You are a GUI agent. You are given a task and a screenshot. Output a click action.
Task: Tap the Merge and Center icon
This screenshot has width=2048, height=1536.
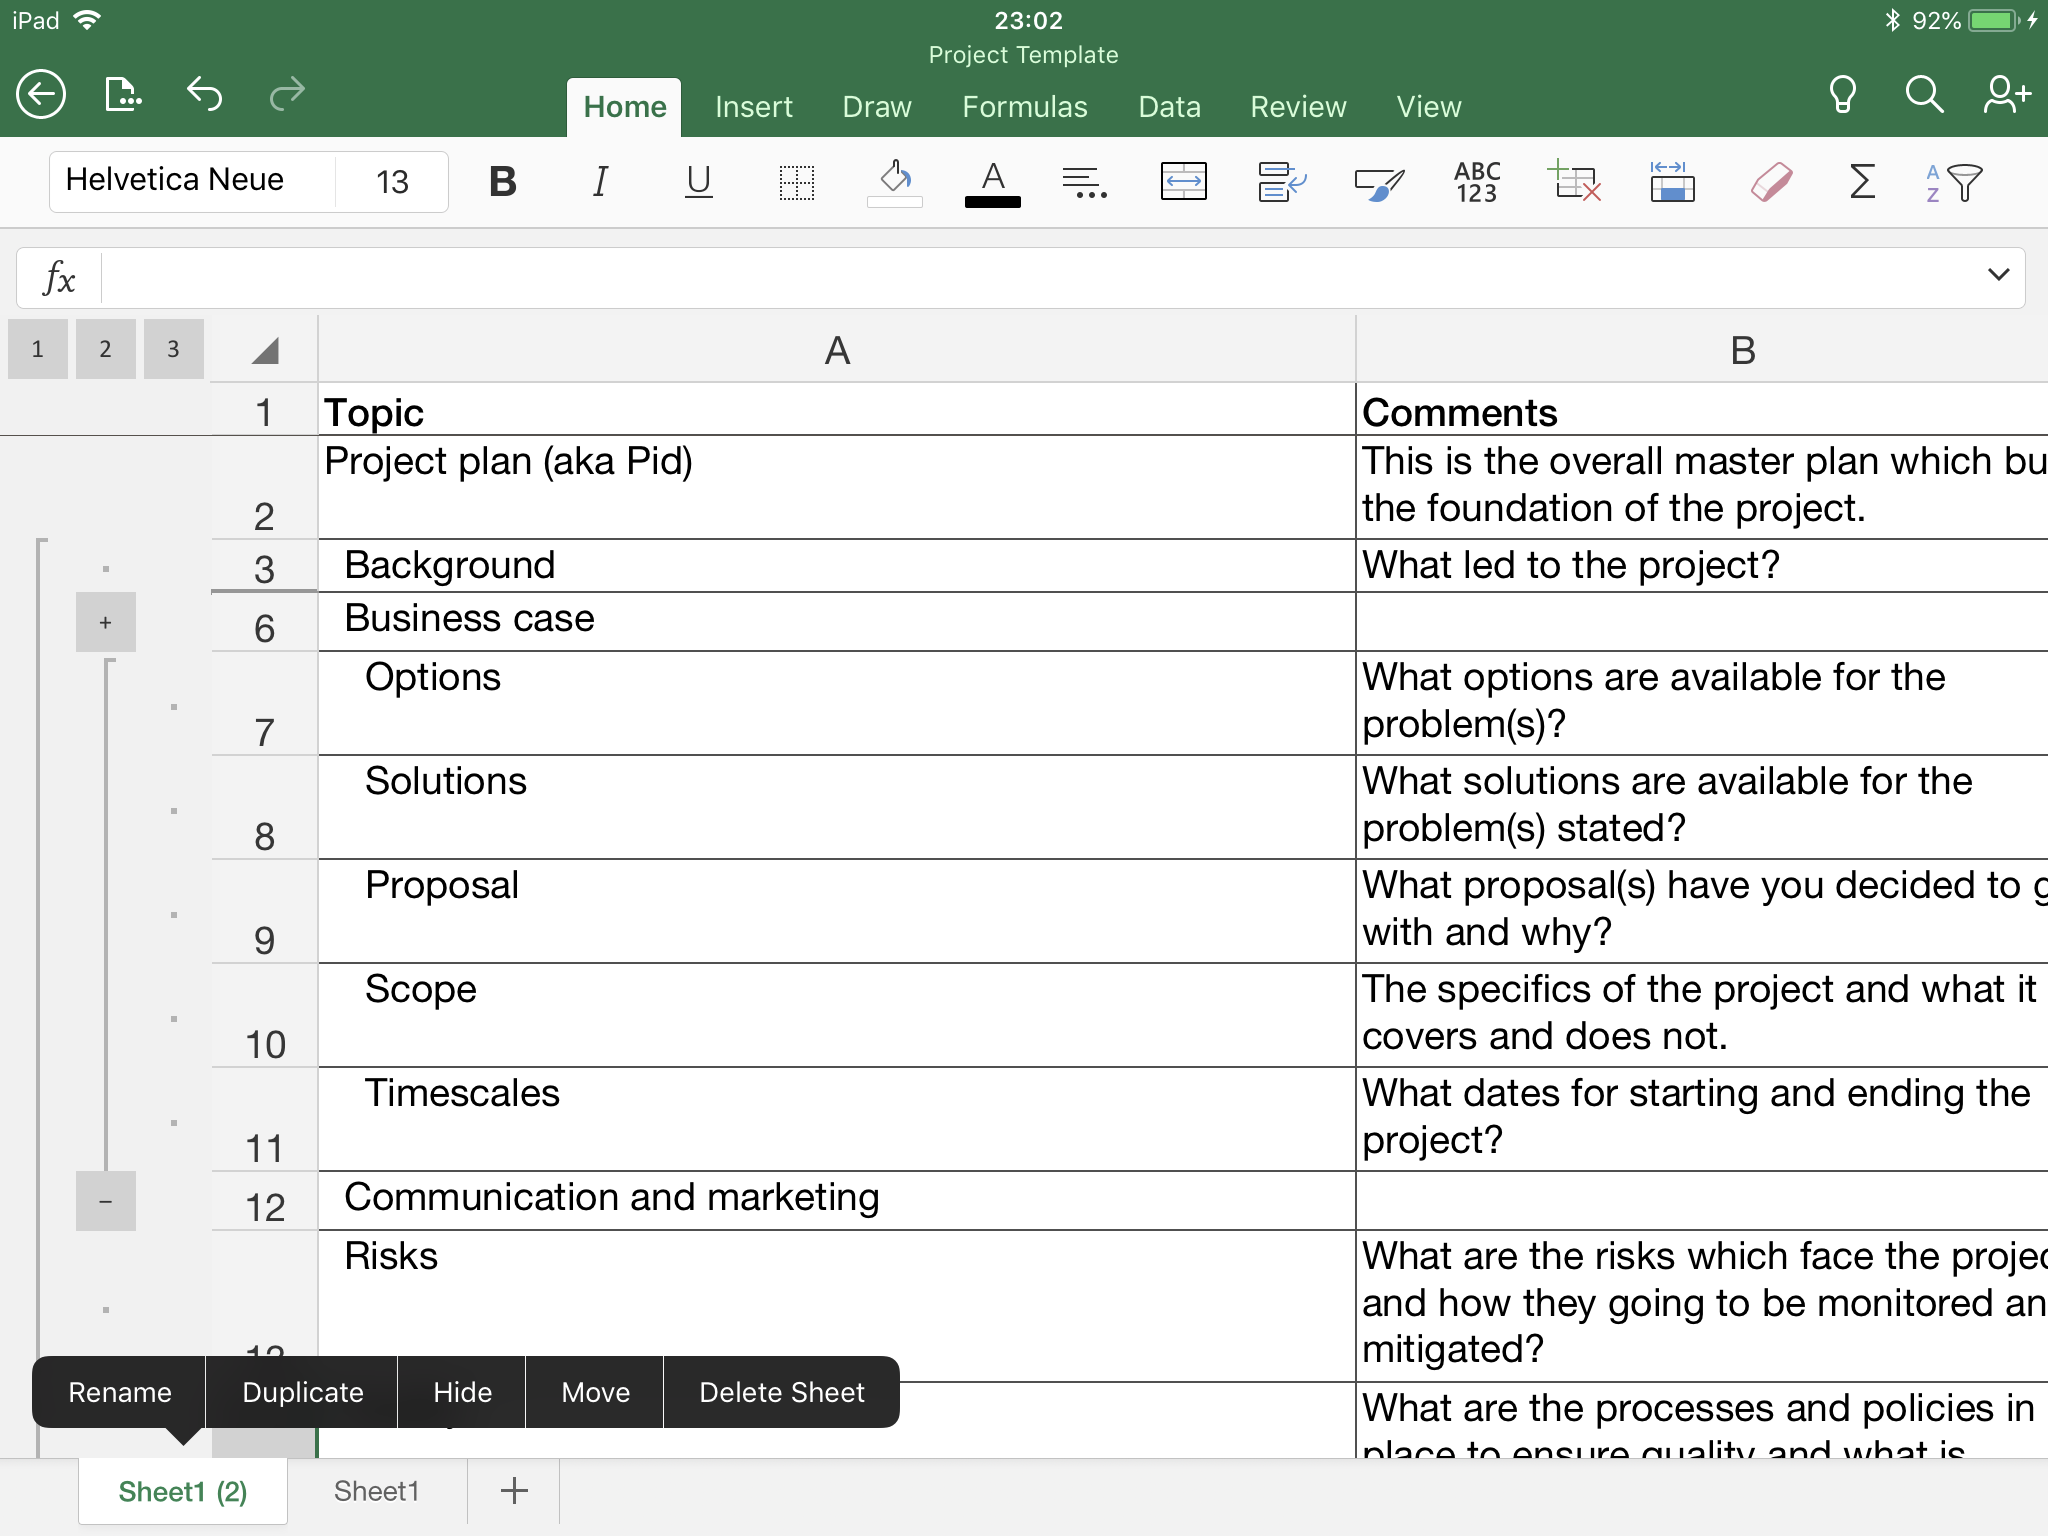(x=1183, y=182)
